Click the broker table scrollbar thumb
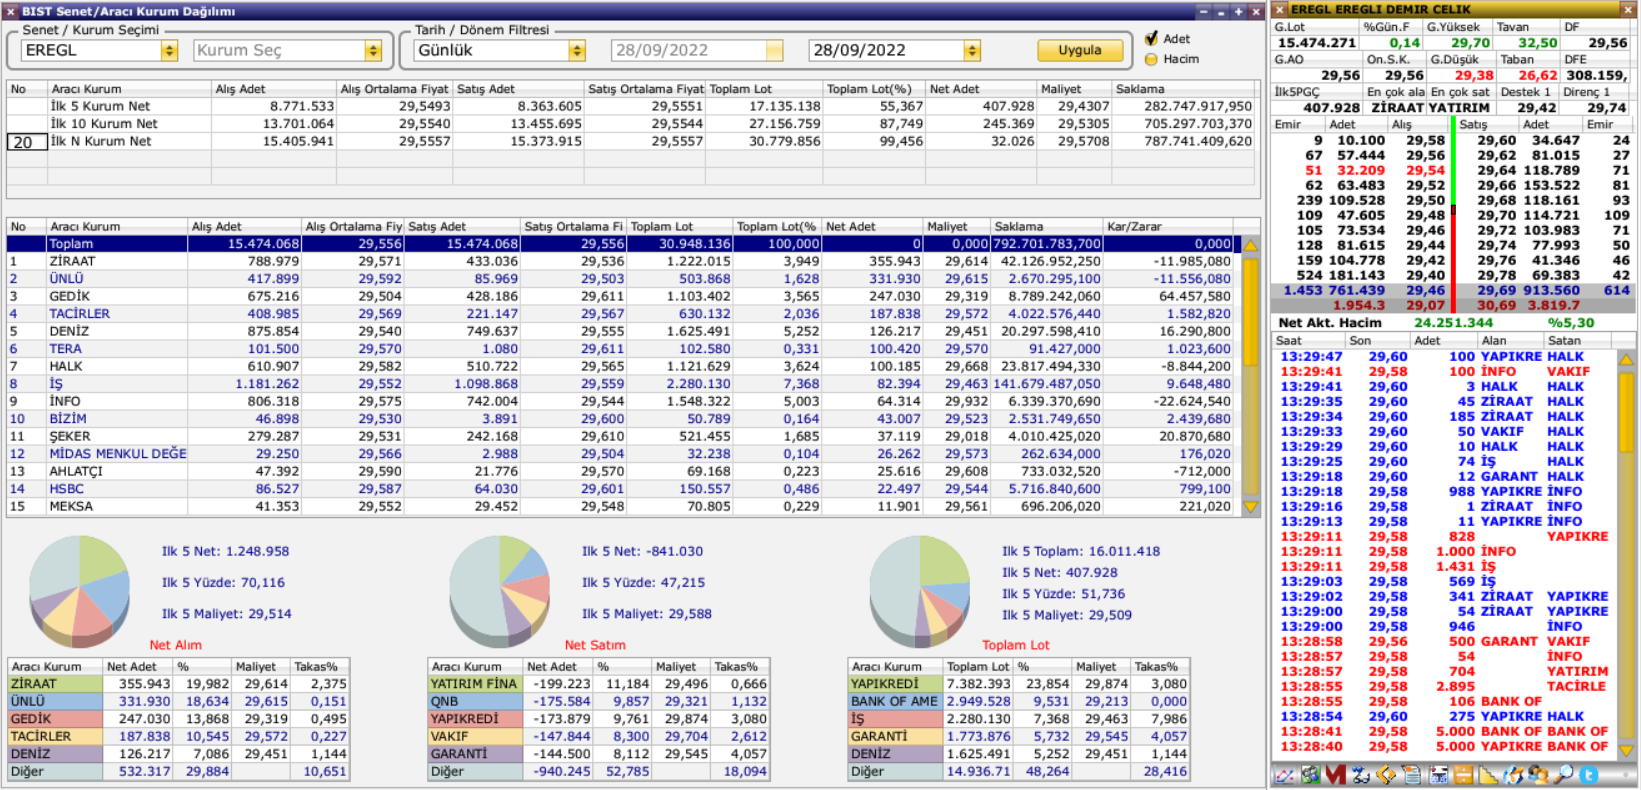This screenshot has width=1641, height=790. [x=1250, y=312]
